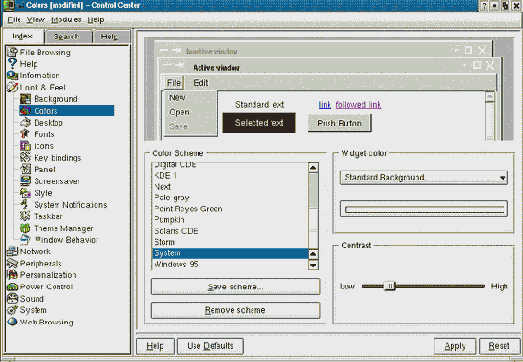Select the Next color scheme

[230, 187]
